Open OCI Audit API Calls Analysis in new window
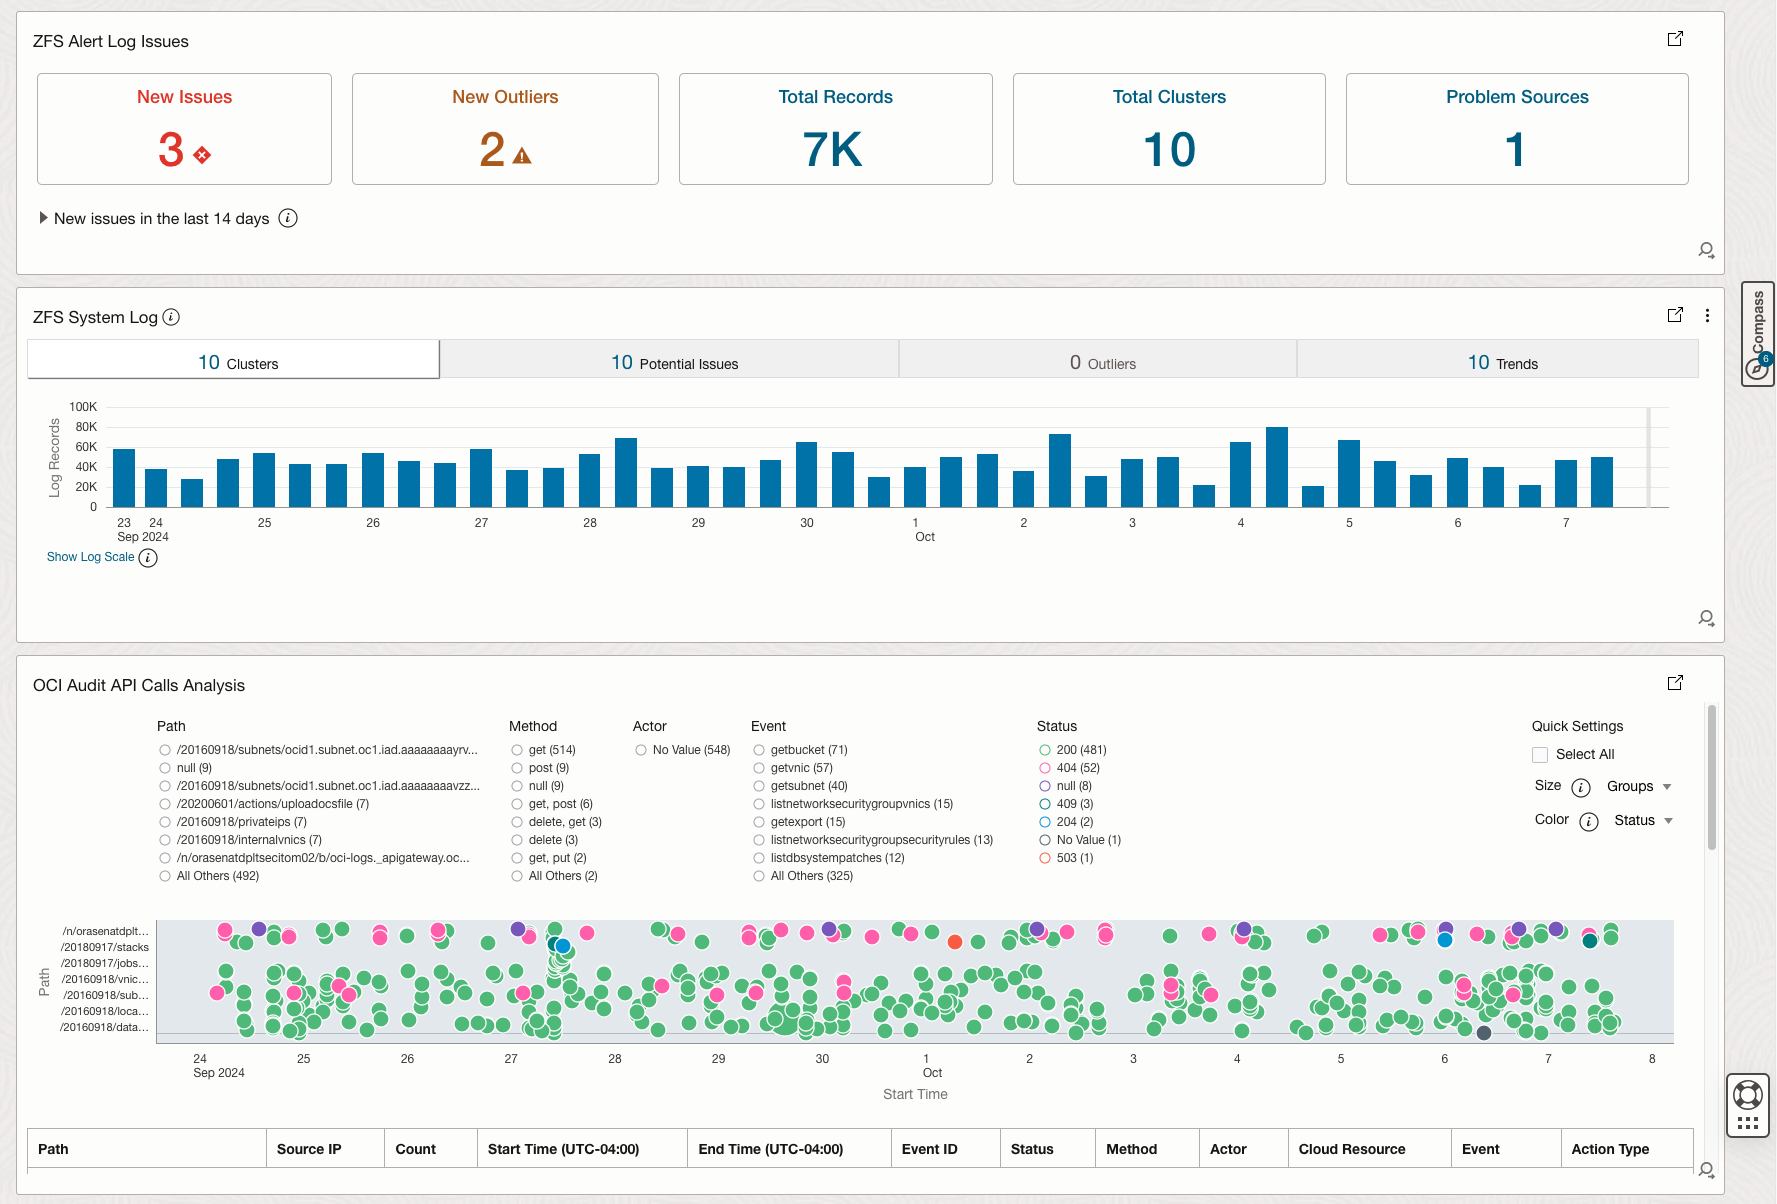 1675,683
